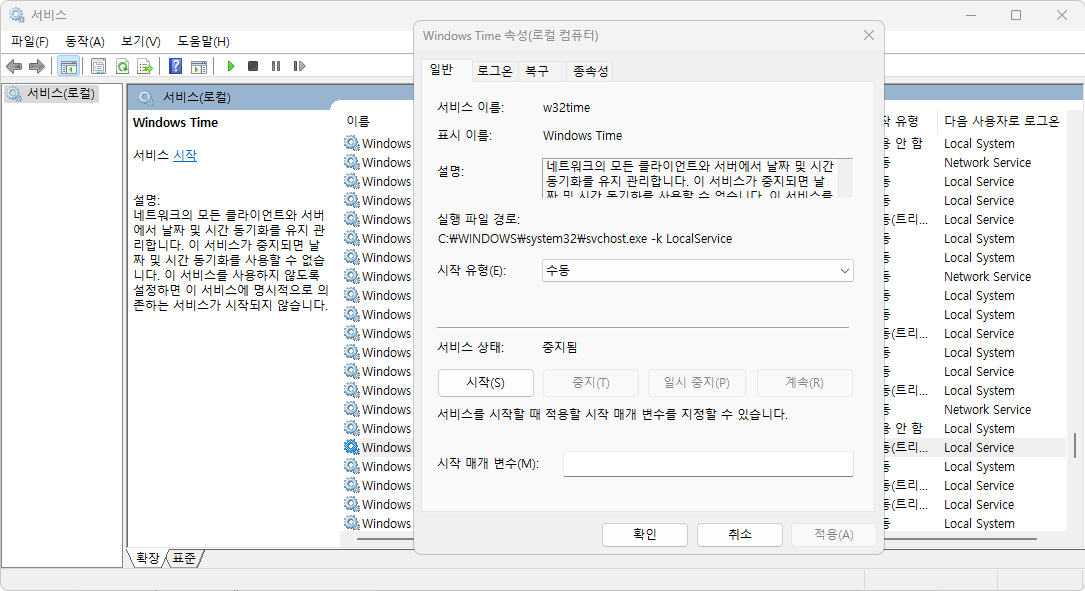Pause service with the toolbar pause icon
Viewport: 1085px width, 591px height.
point(276,66)
